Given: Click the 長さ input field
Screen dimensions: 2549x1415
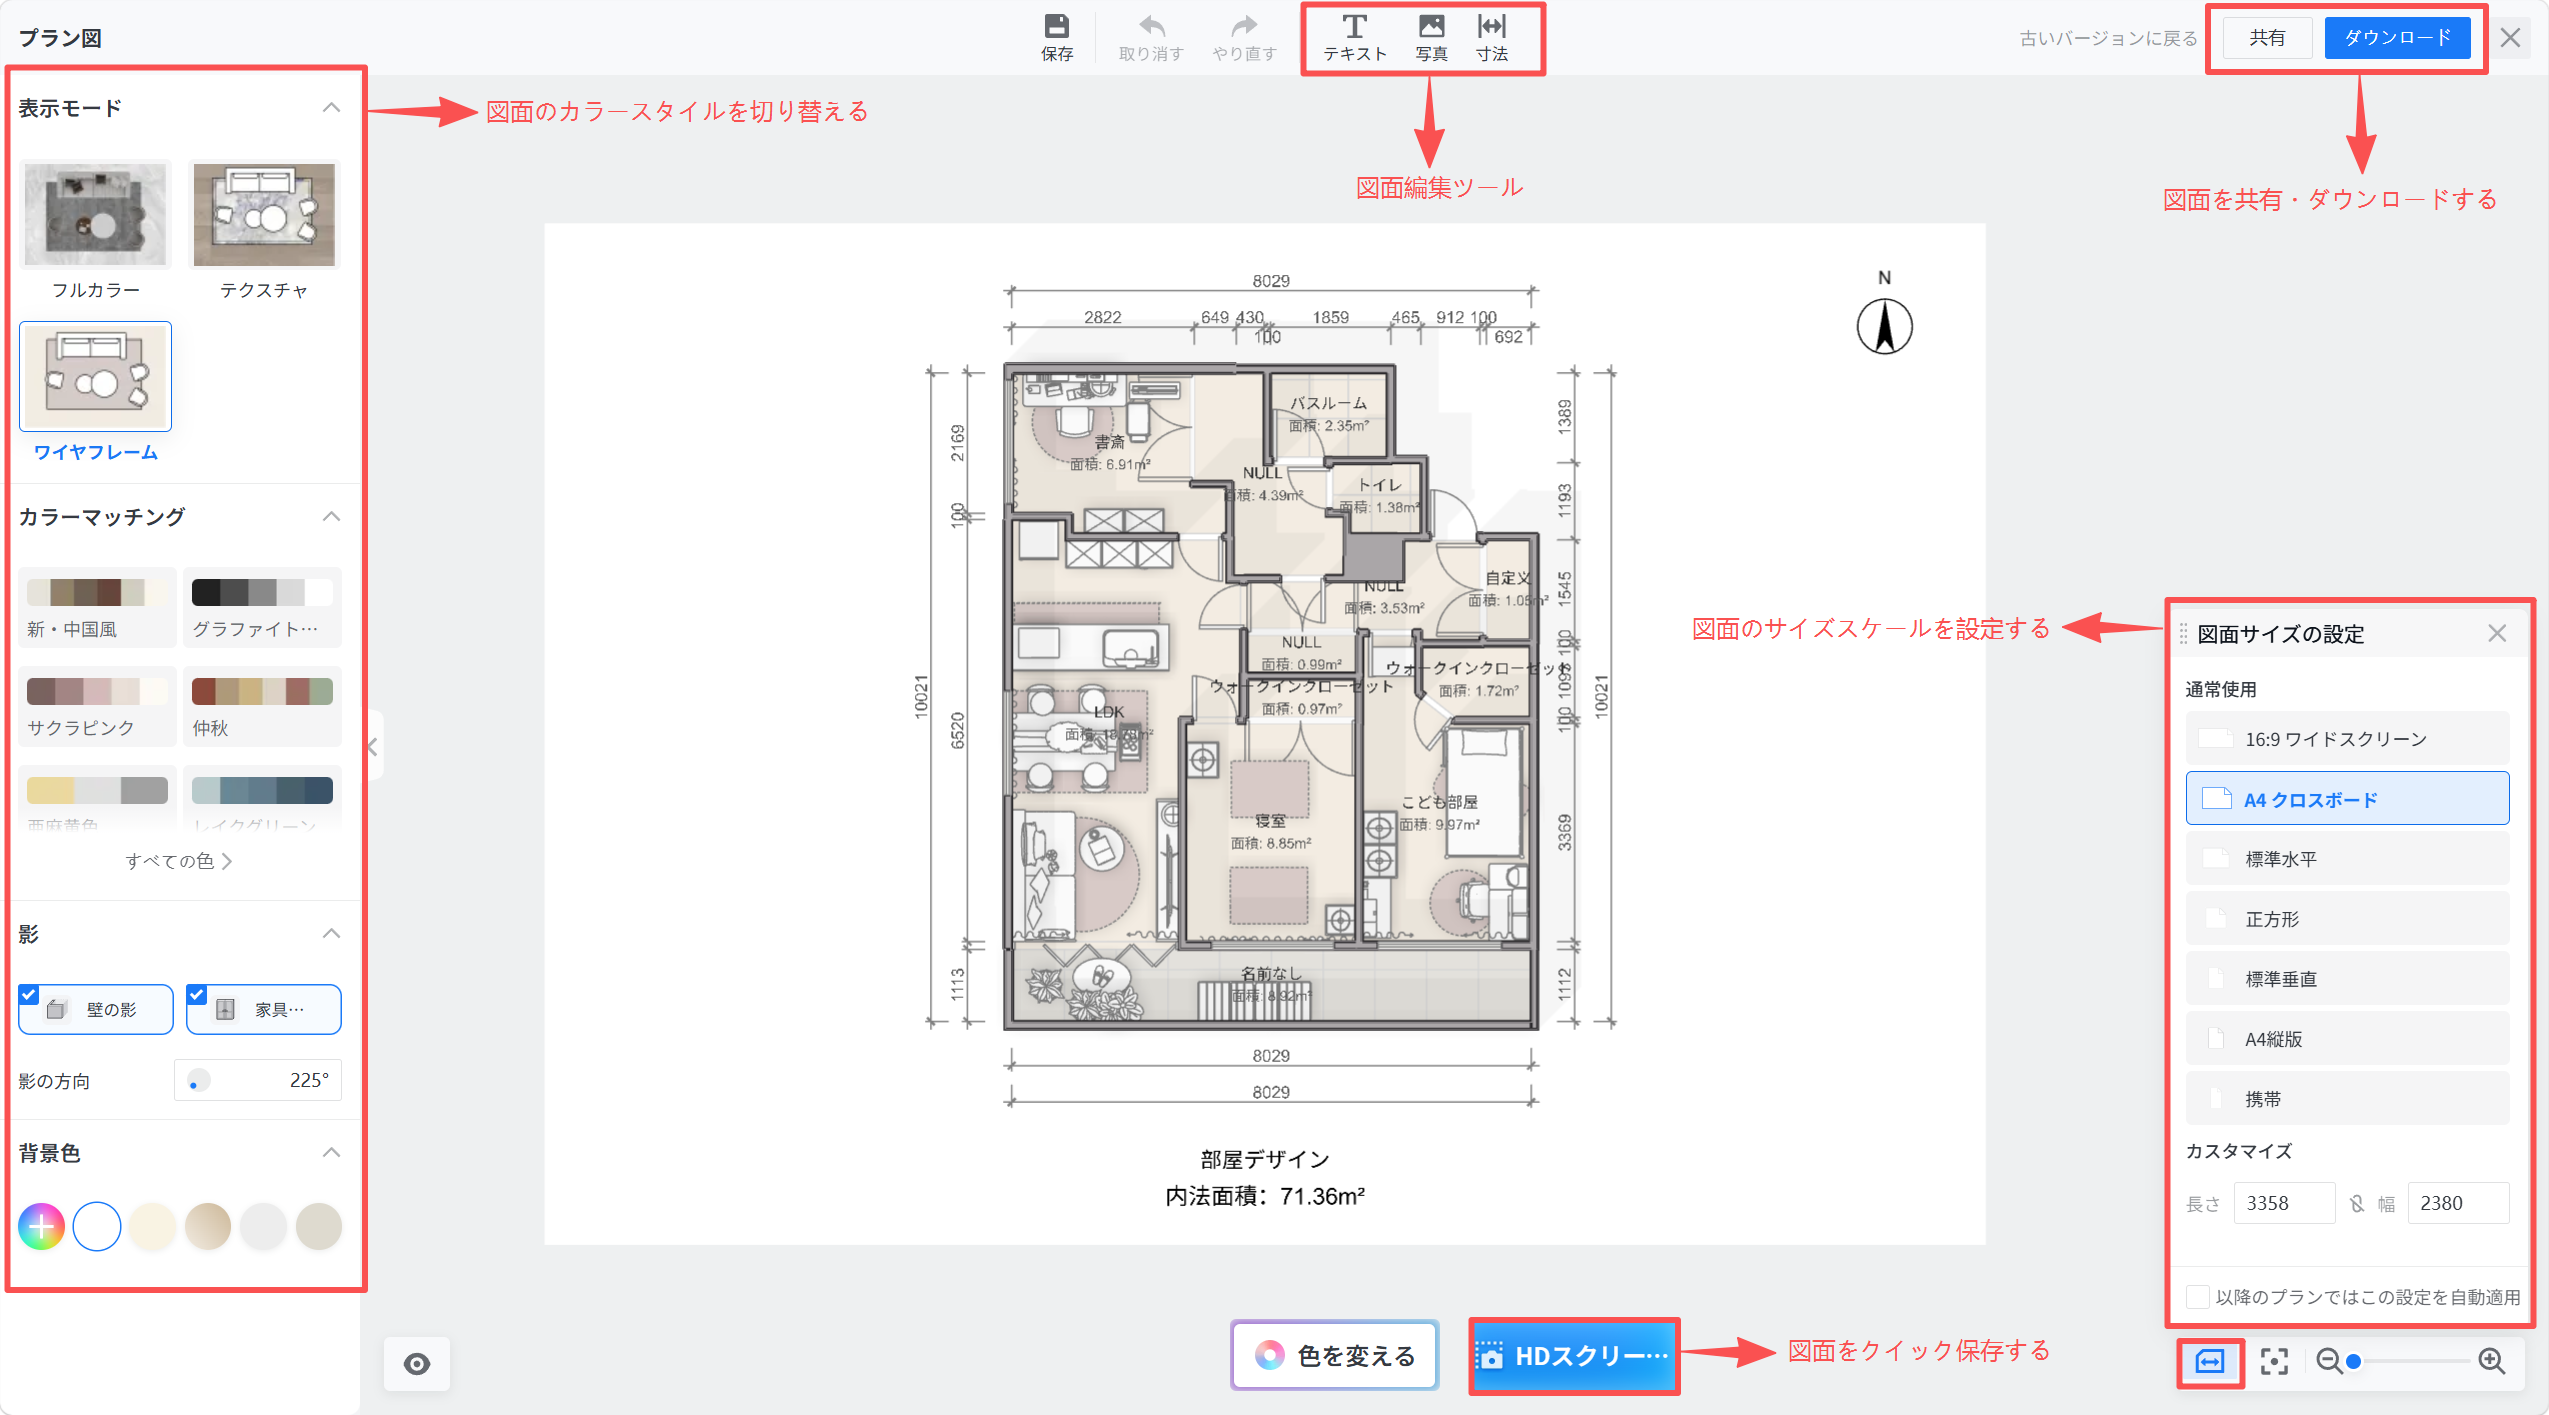Looking at the screenshot, I should pyautogui.click(x=2284, y=1203).
